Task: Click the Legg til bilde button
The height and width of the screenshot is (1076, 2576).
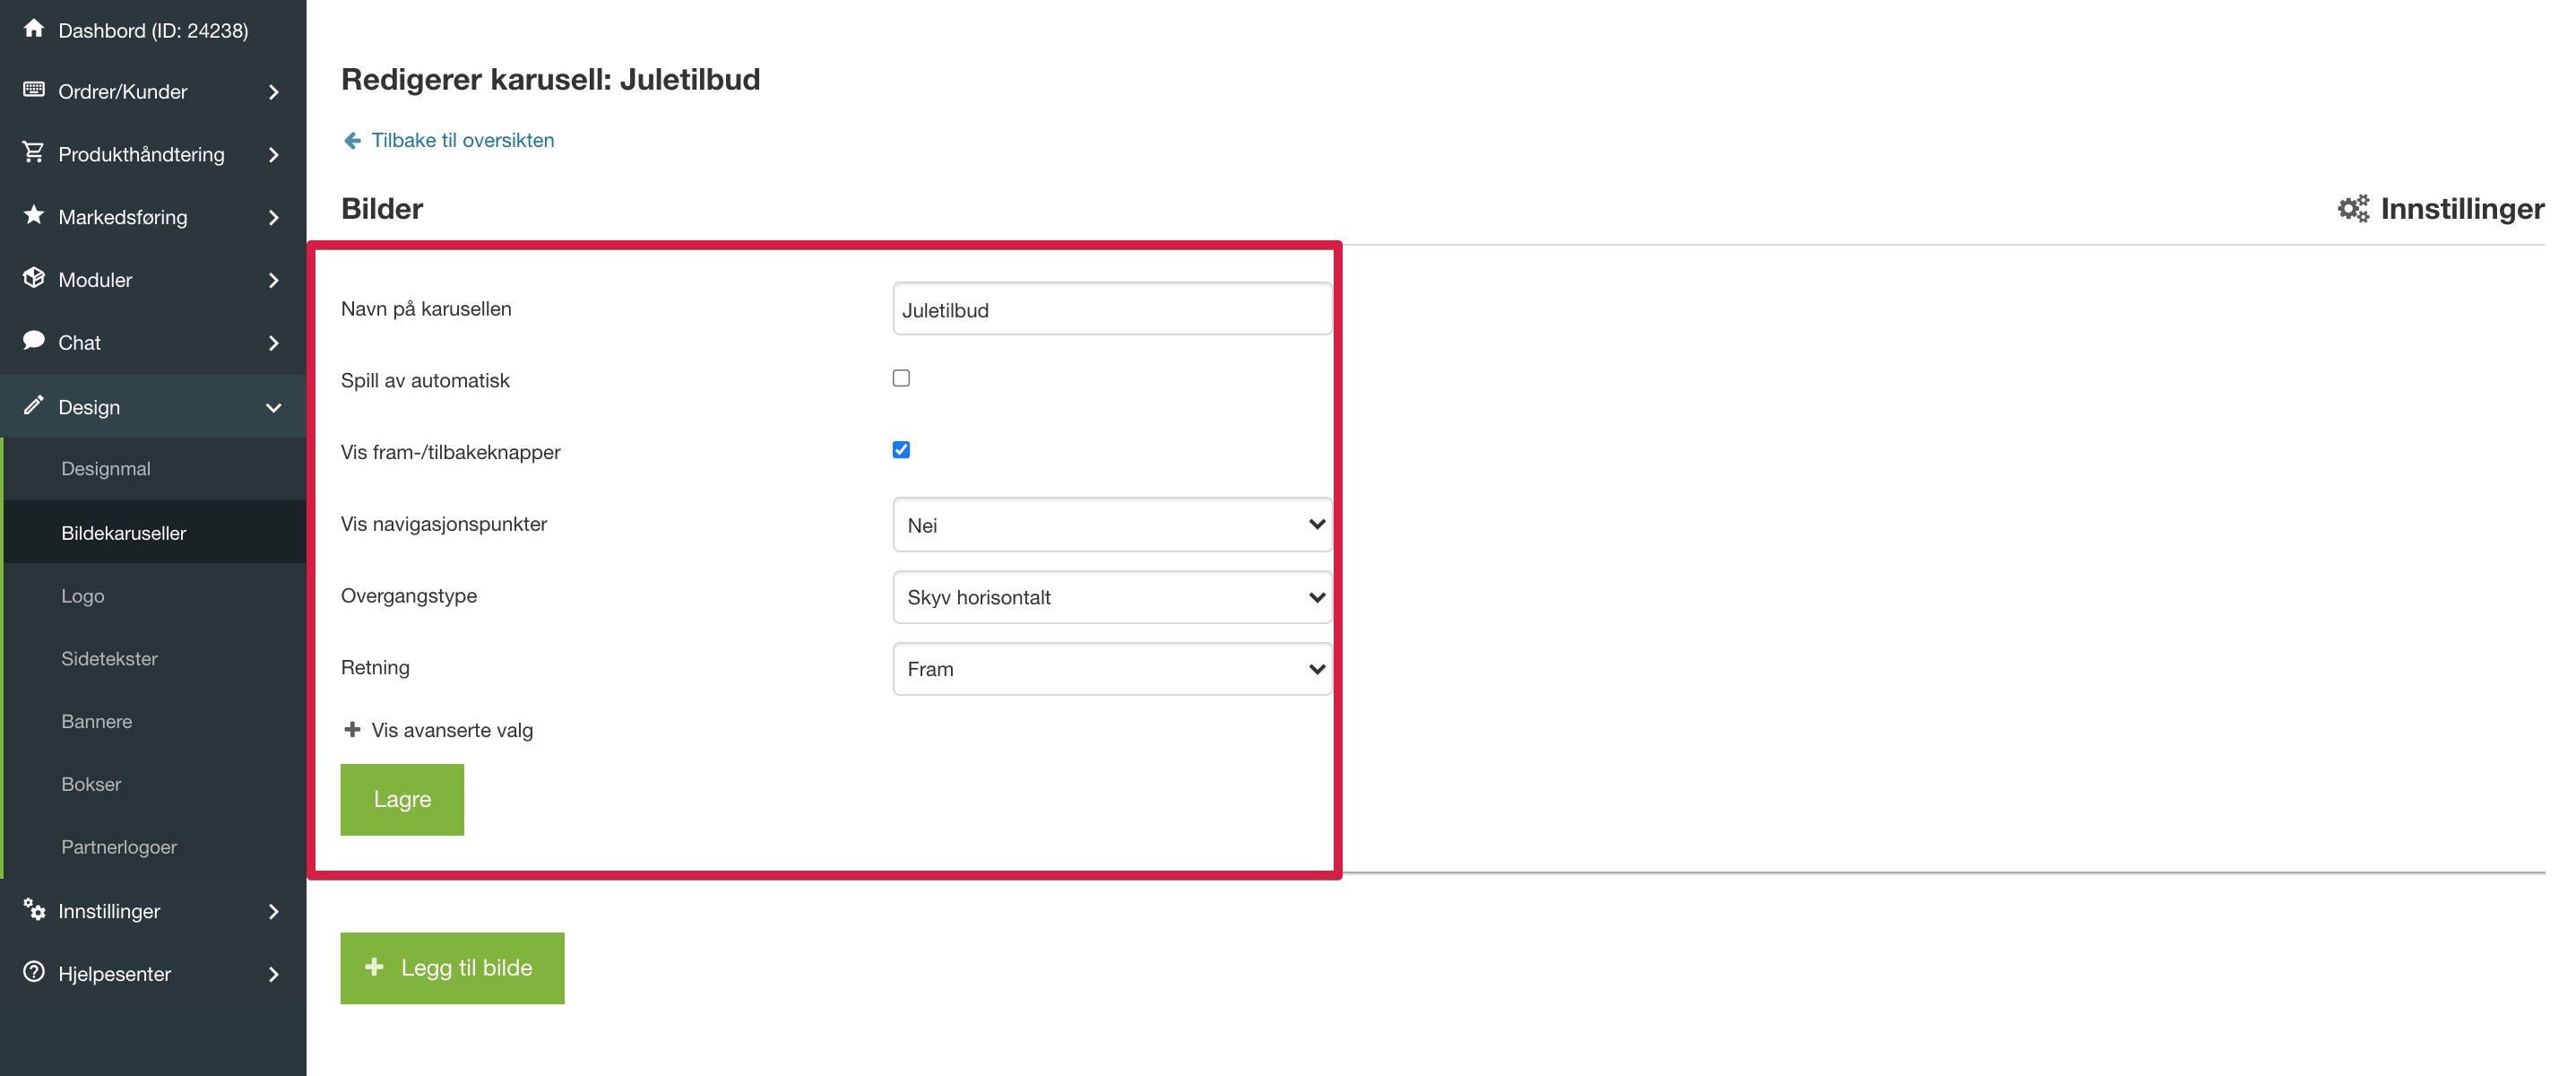Action: (x=452, y=967)
